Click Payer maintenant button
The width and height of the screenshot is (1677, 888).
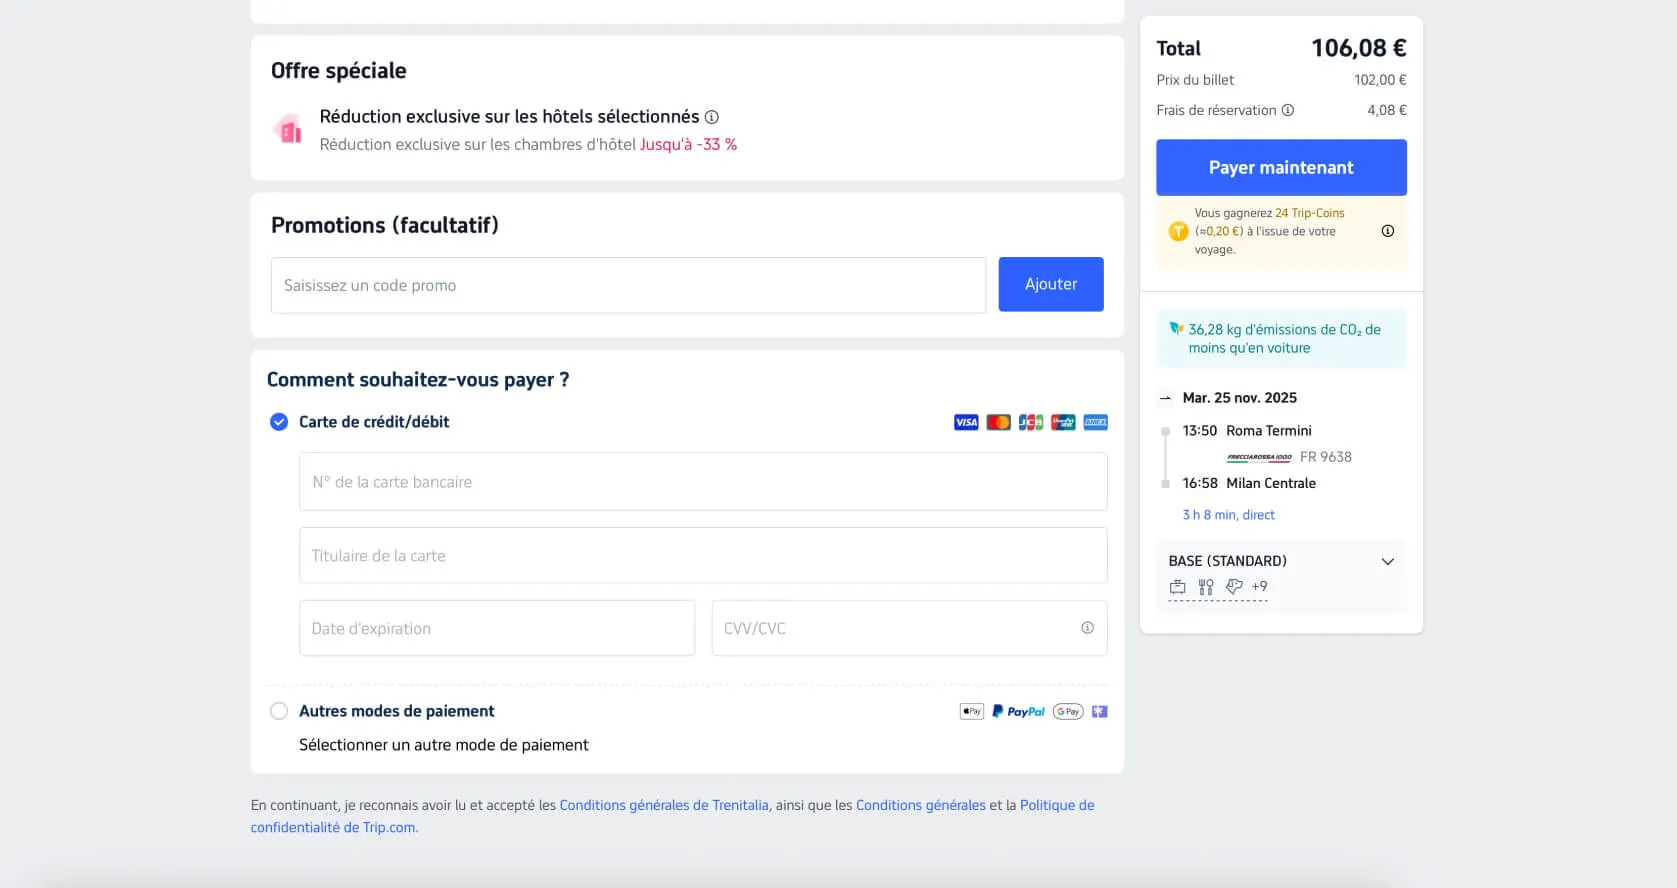pyautogui.click(x=1281, y=167)
